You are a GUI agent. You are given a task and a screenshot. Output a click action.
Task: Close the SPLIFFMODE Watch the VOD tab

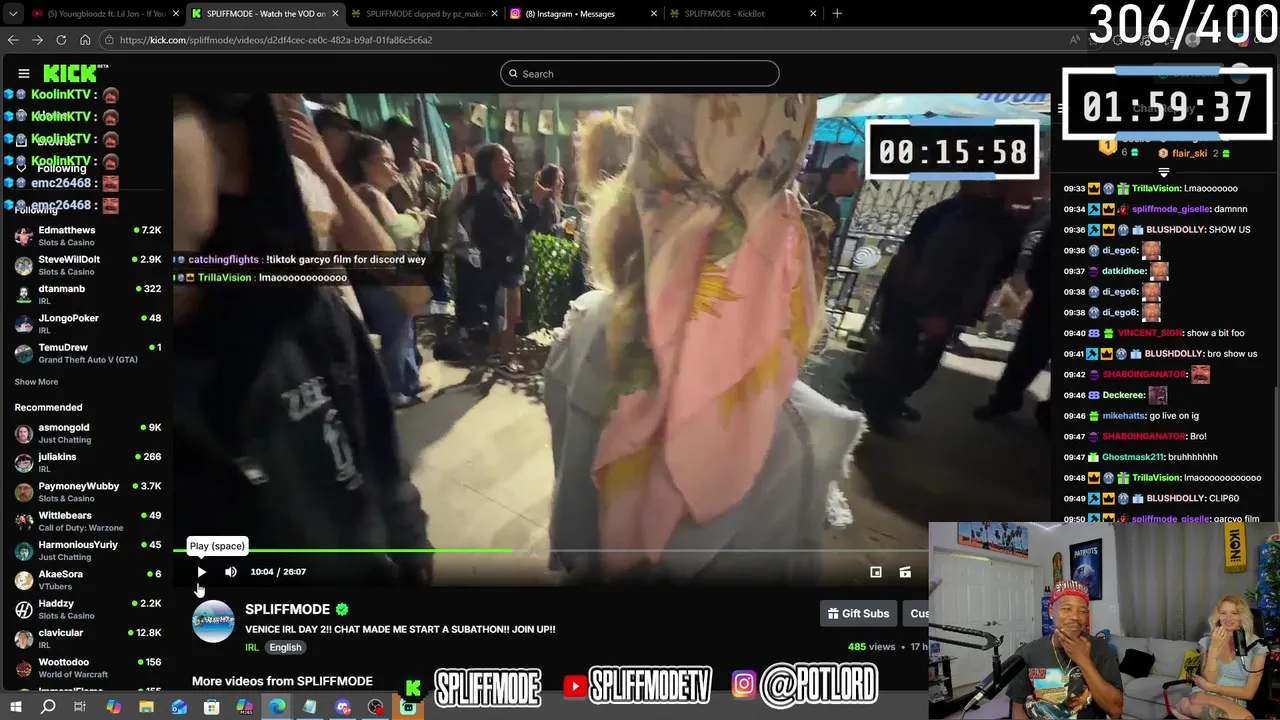(x=335, y=14)
